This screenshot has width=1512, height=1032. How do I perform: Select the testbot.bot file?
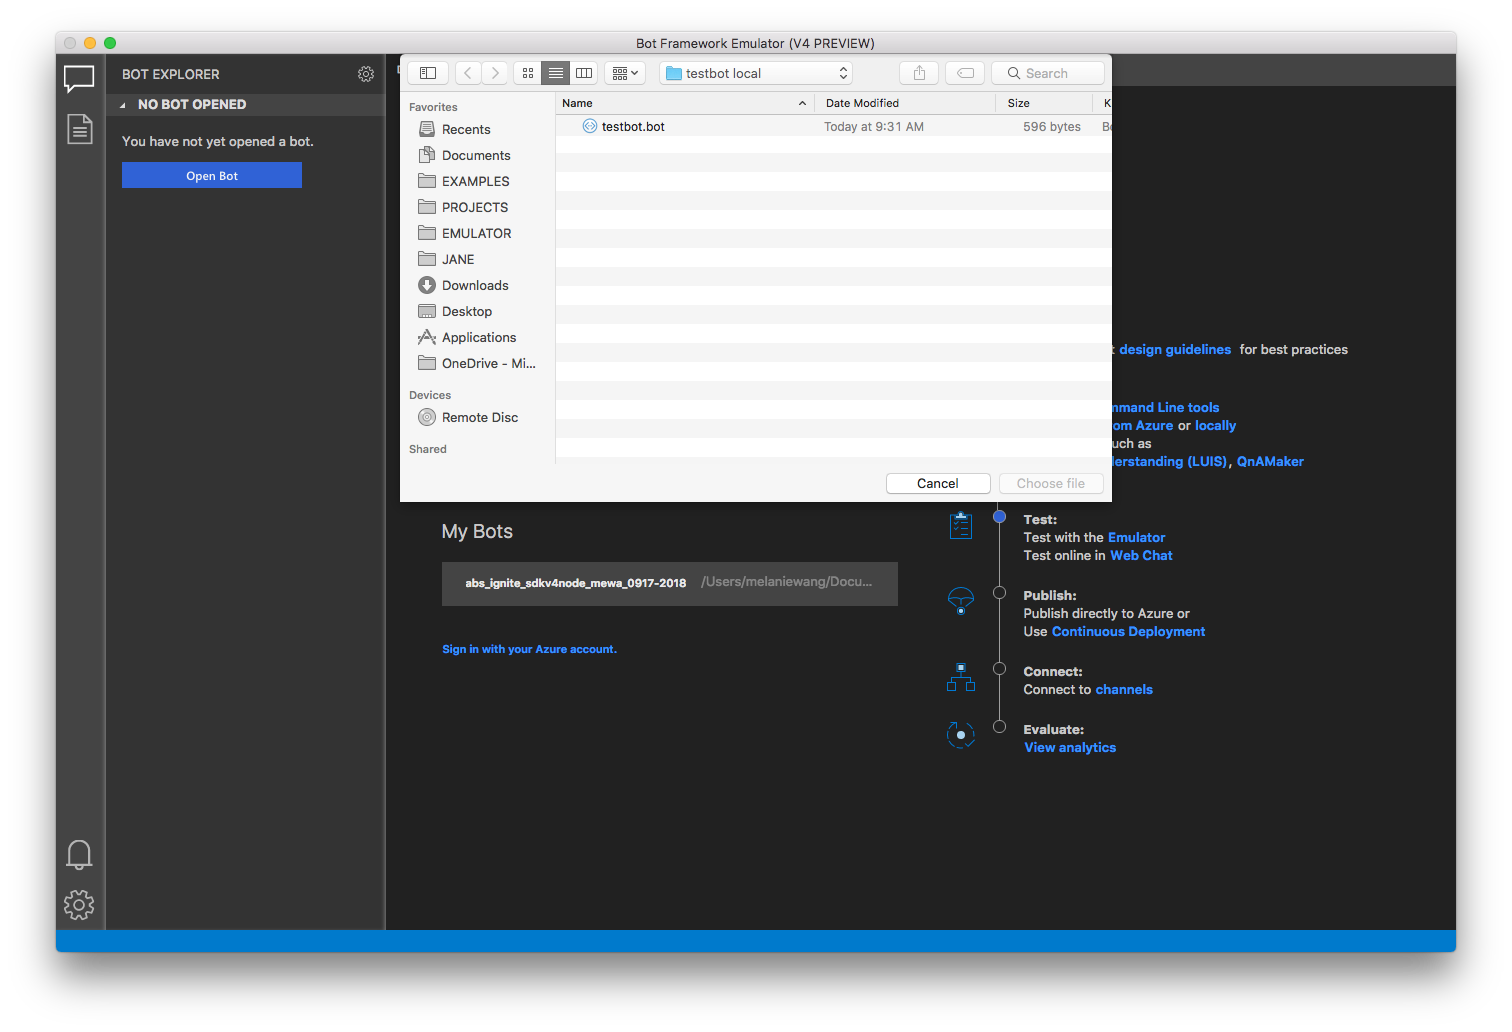(632, 126)
